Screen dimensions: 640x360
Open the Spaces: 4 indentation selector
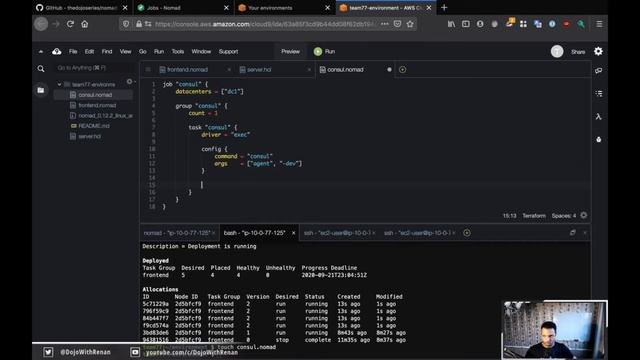564,216
